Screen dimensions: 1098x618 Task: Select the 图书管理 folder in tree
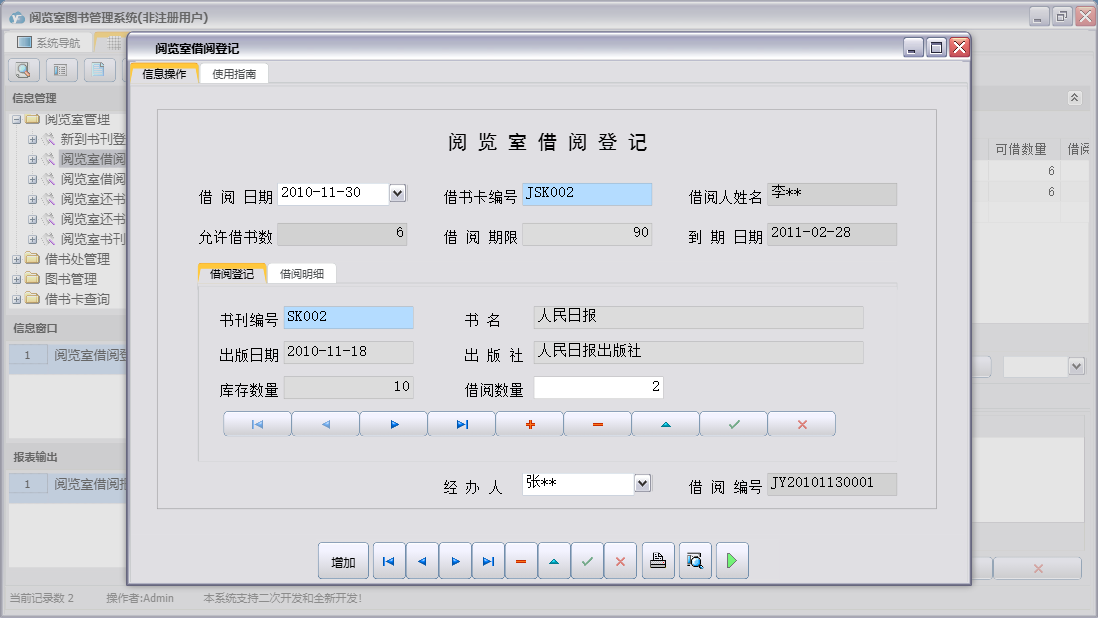pyautogui.click(x=70, y=279)
